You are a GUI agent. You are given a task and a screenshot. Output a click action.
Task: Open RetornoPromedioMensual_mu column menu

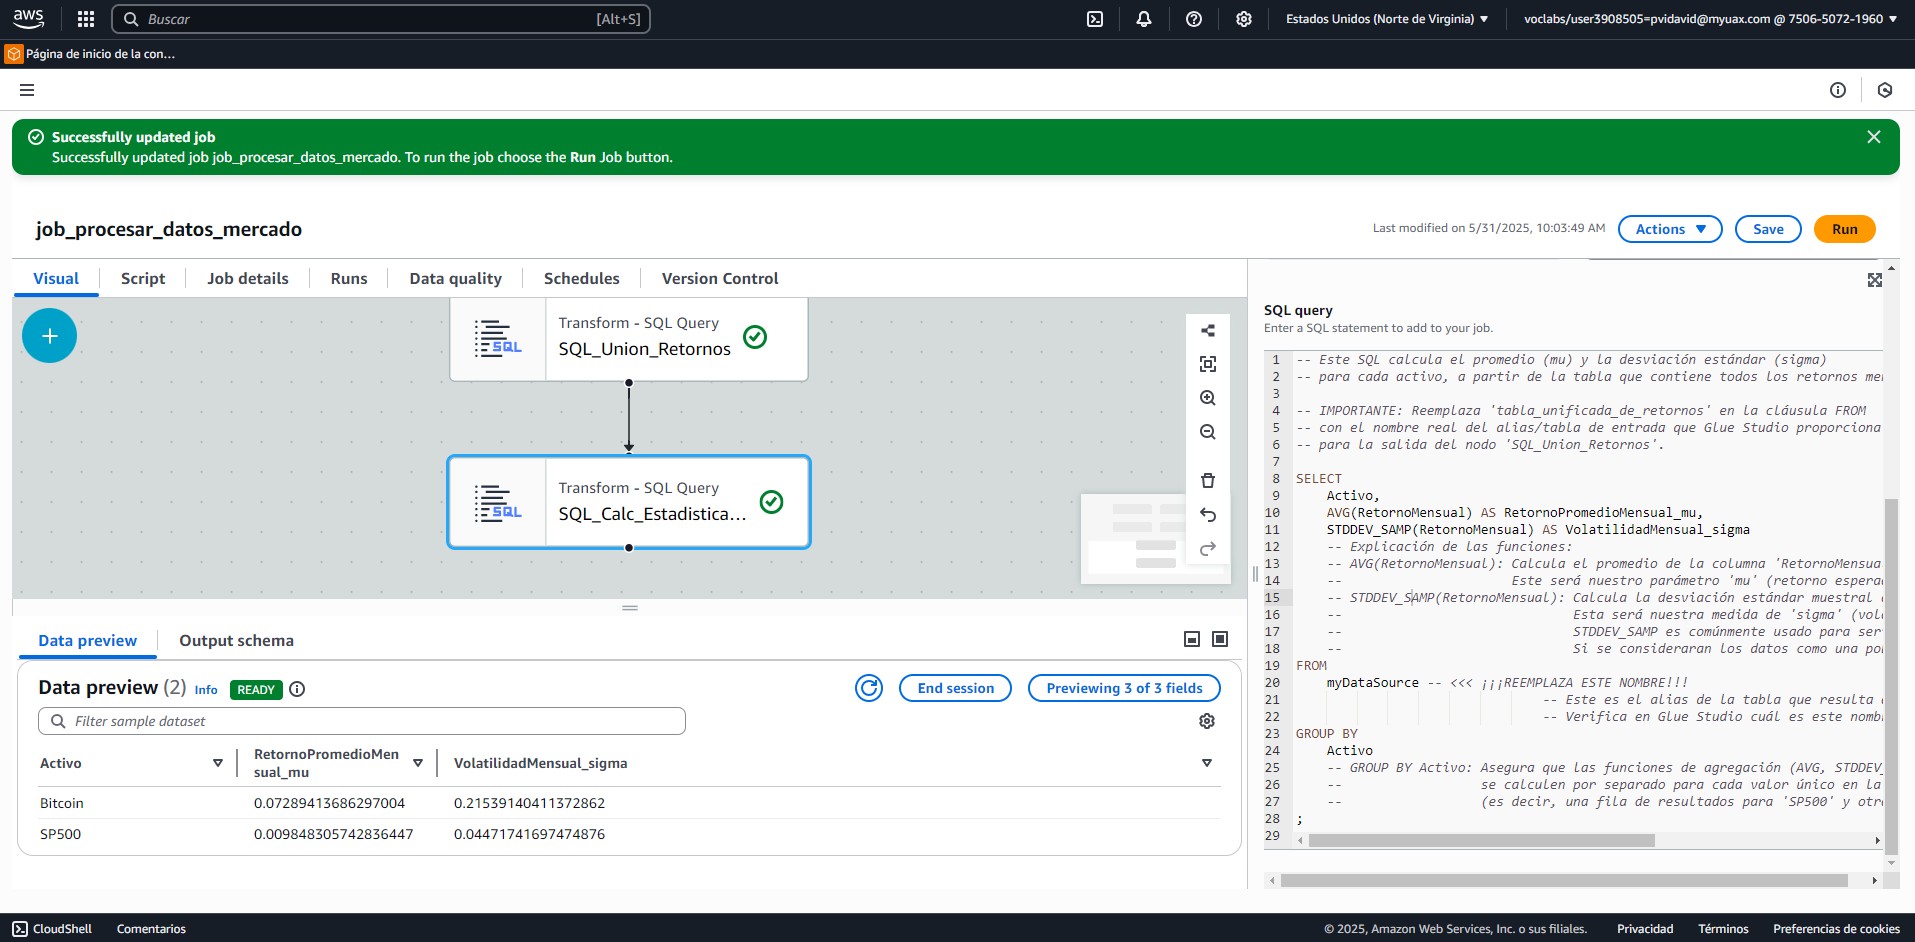(x=418, y=763)
